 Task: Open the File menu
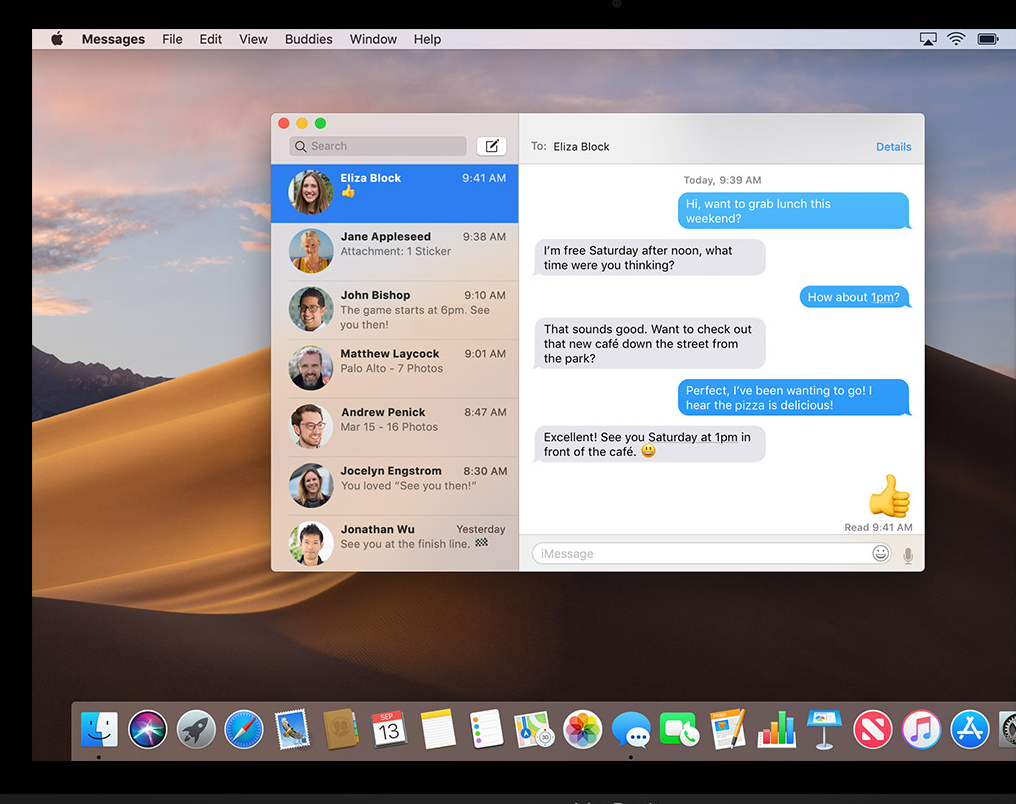click(x=172, y=39)
